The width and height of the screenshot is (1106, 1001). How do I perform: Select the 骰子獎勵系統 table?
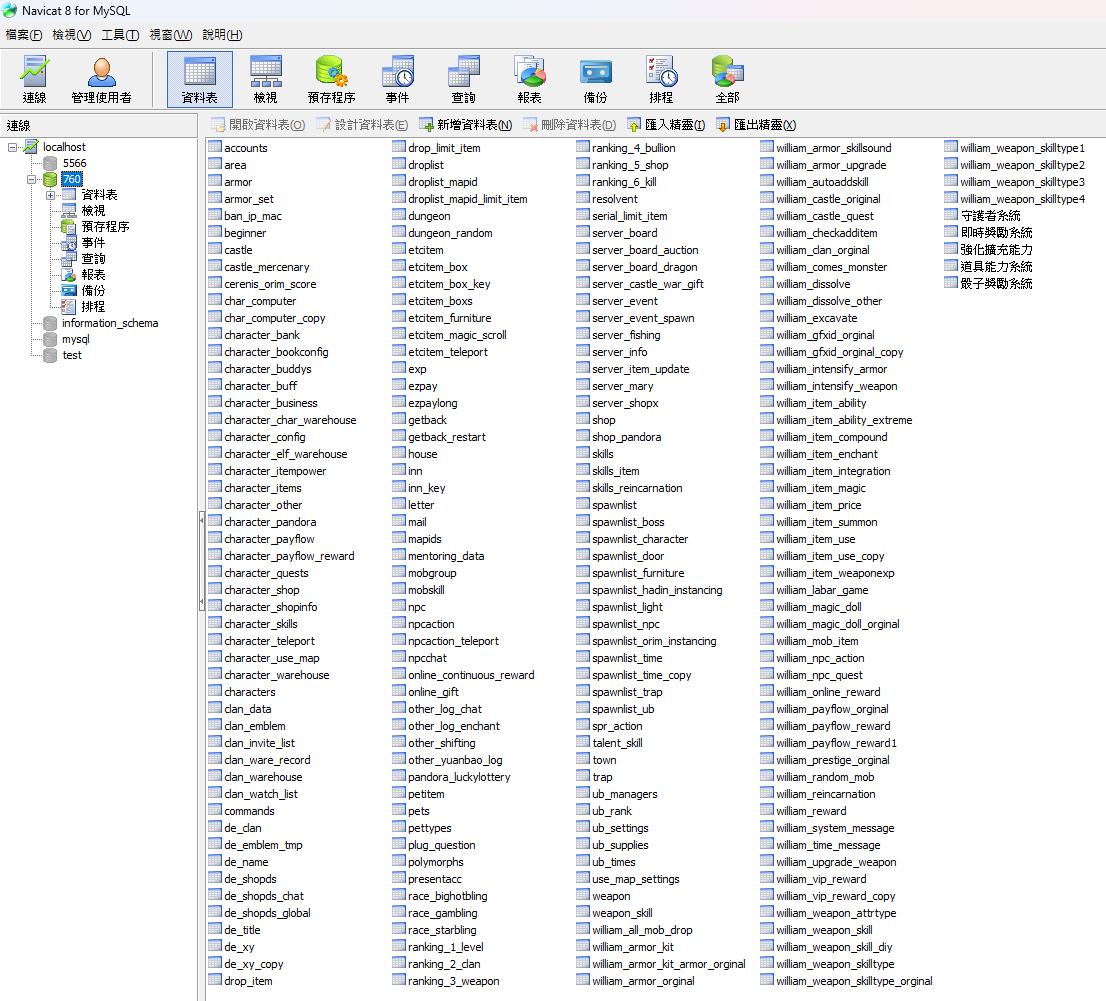tap(996, 284)
